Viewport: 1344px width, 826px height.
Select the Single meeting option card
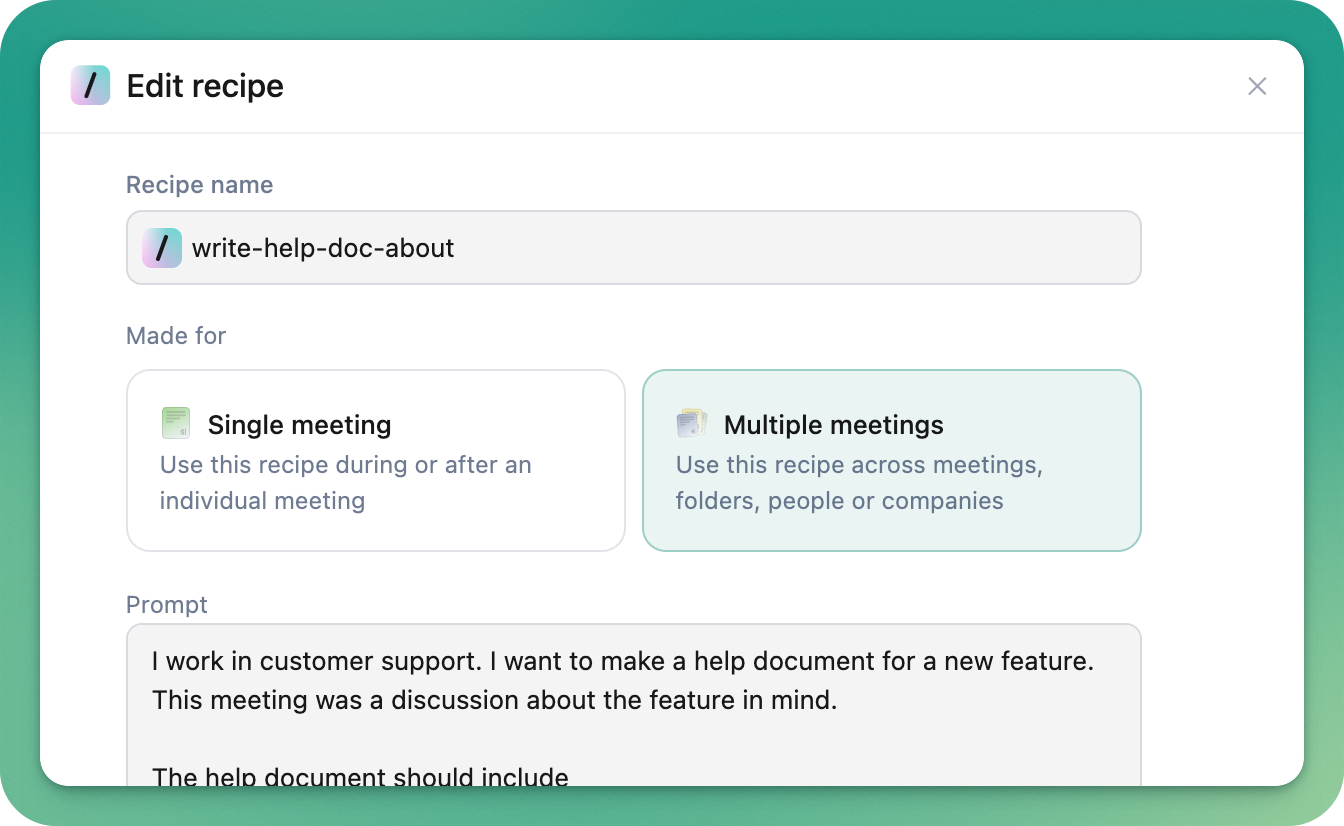tap(376, 461)
